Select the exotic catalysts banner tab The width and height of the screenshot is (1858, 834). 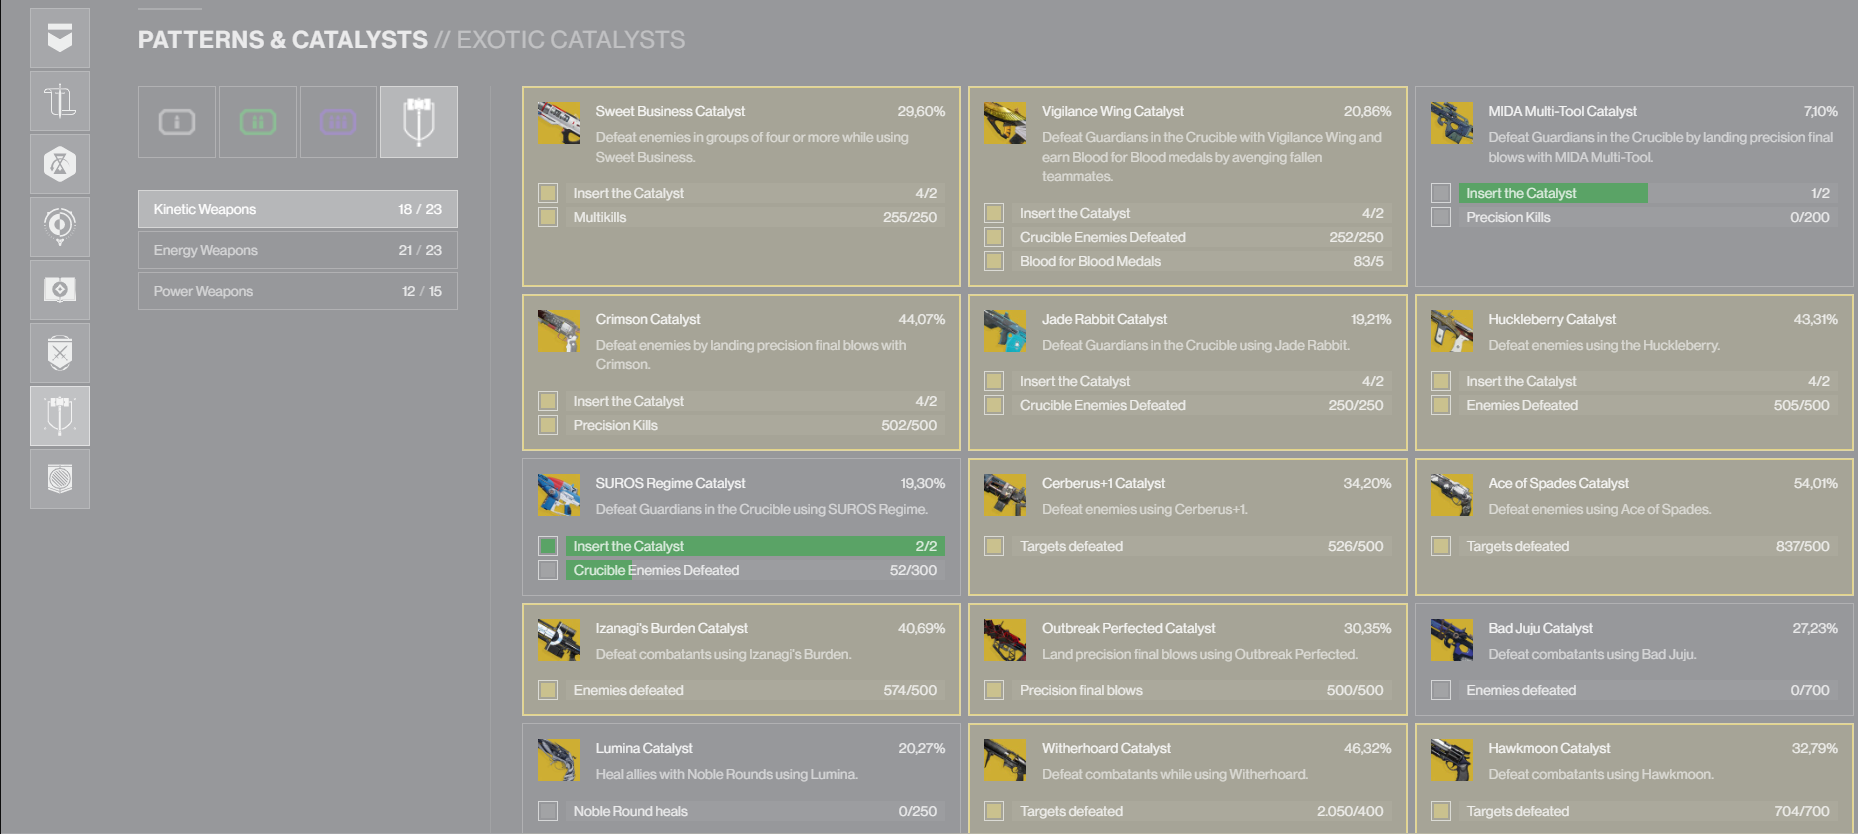pyautogui.click(x=419, y=122)
